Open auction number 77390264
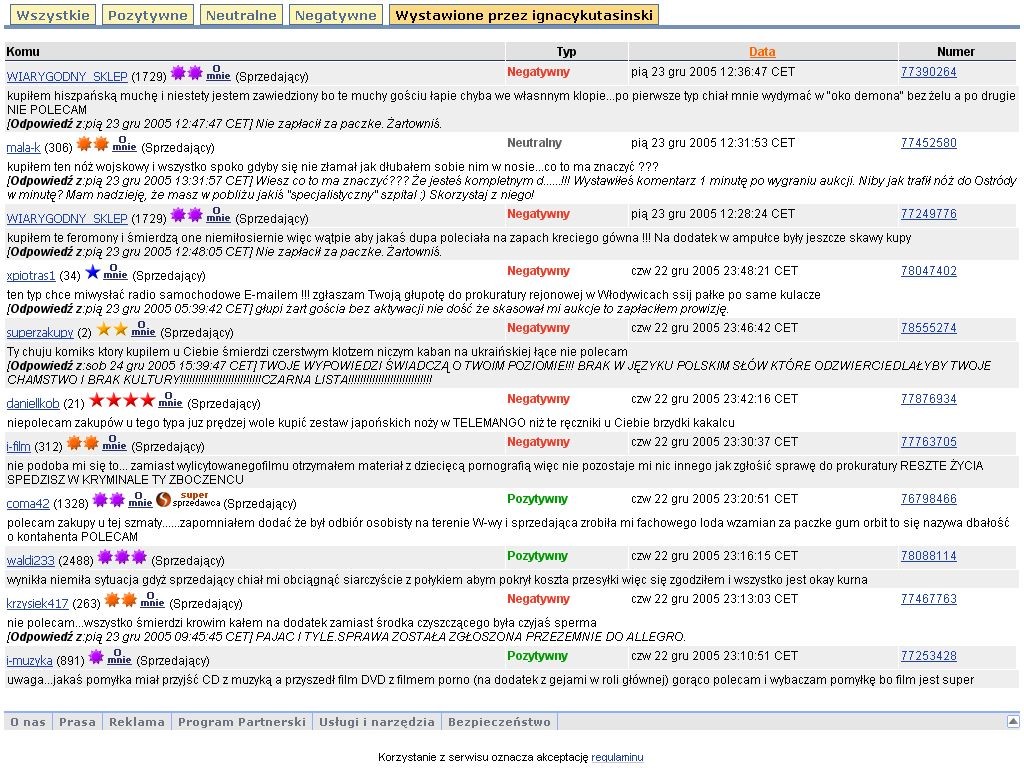 pos(928,72)
